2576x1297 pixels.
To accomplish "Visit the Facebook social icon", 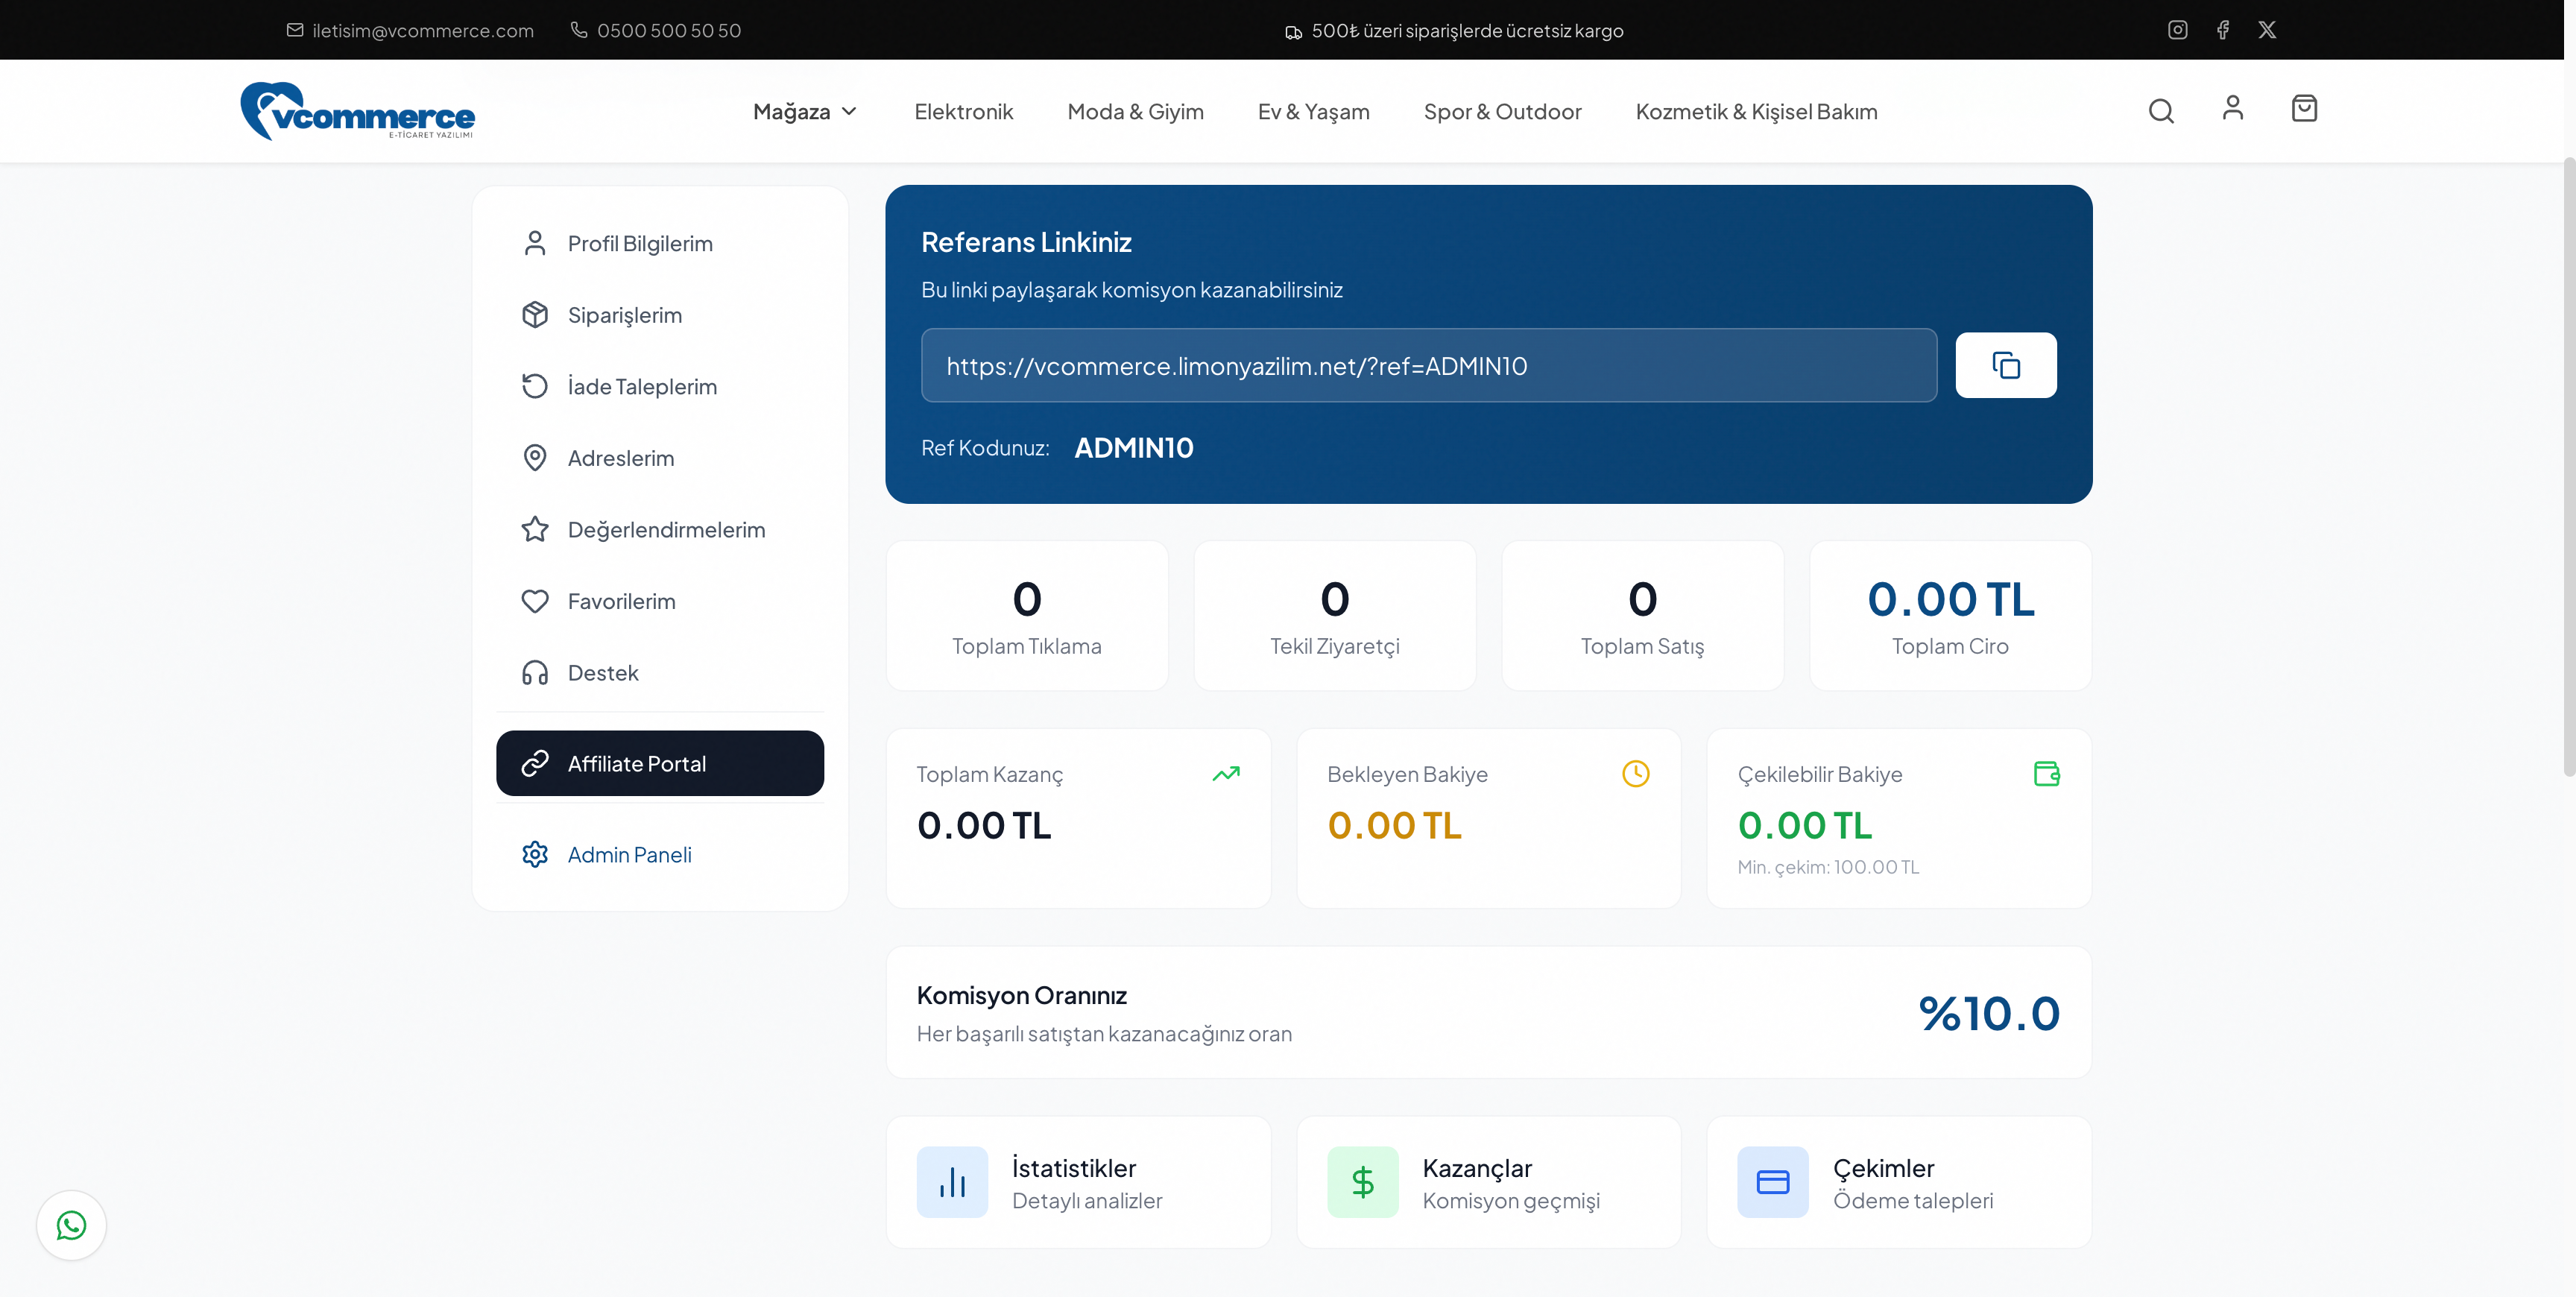I will [2222, 30].
